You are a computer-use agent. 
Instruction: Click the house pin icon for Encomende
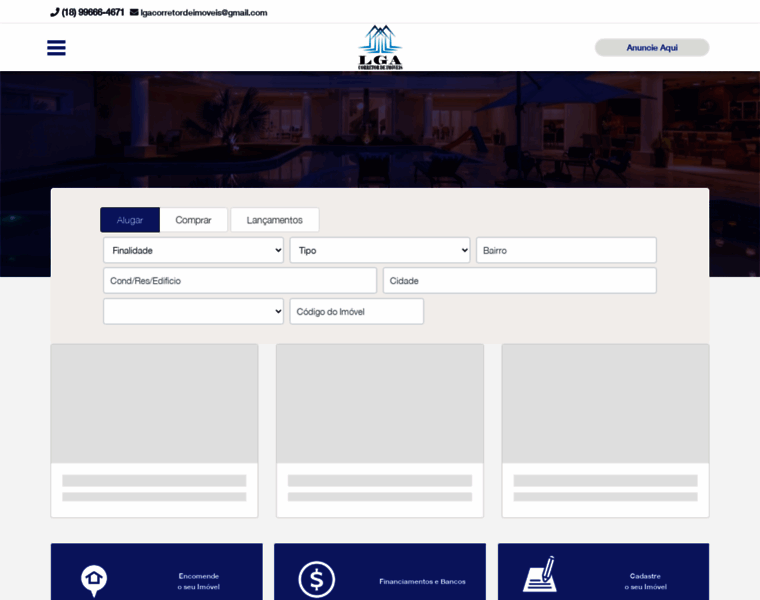[94, 581]
